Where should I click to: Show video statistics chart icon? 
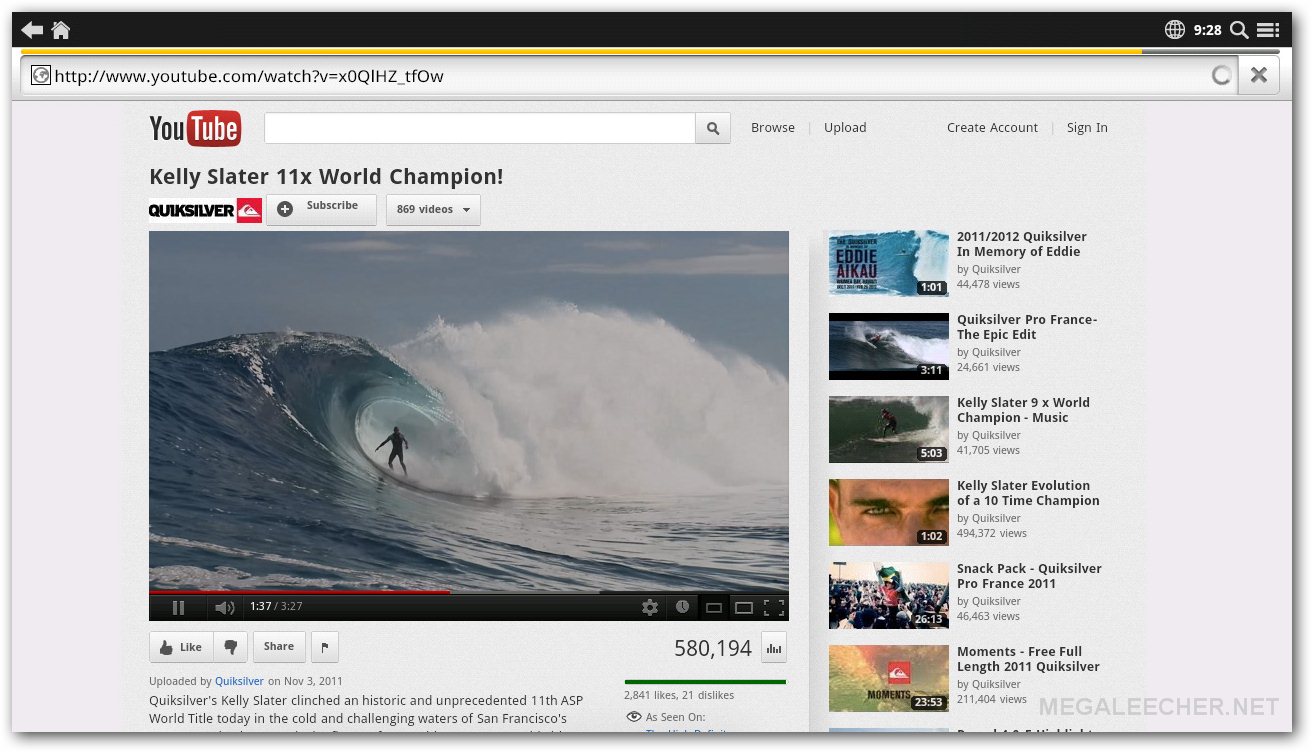774,648
